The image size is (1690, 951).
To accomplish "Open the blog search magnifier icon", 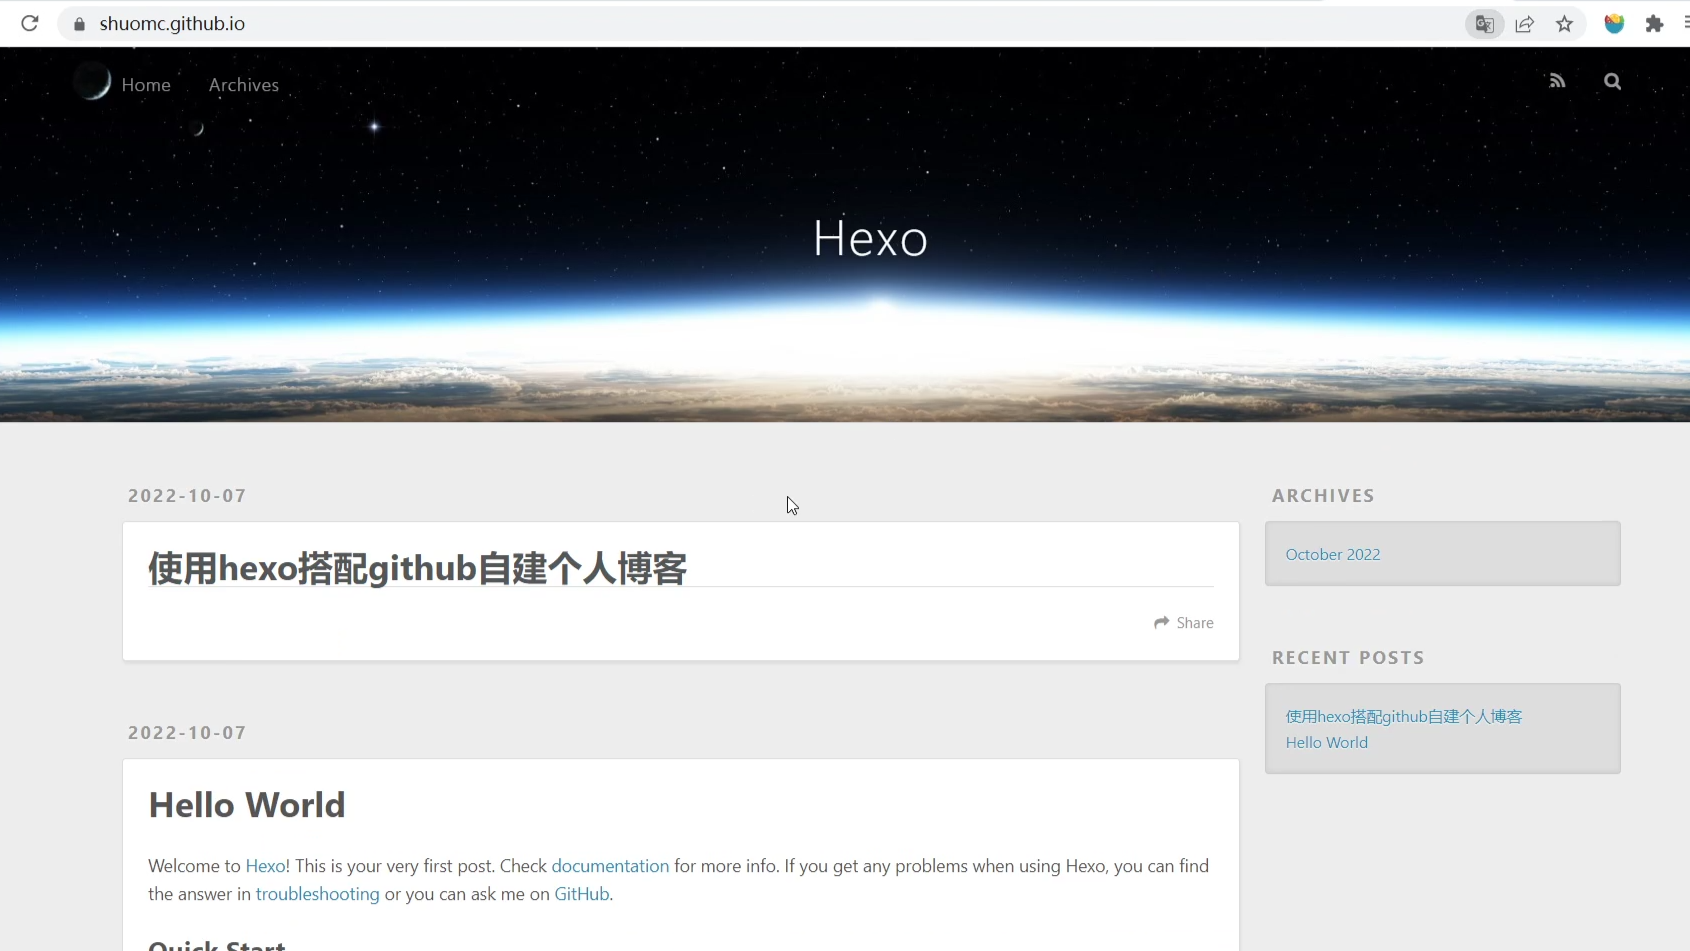I will (1612, 81).
